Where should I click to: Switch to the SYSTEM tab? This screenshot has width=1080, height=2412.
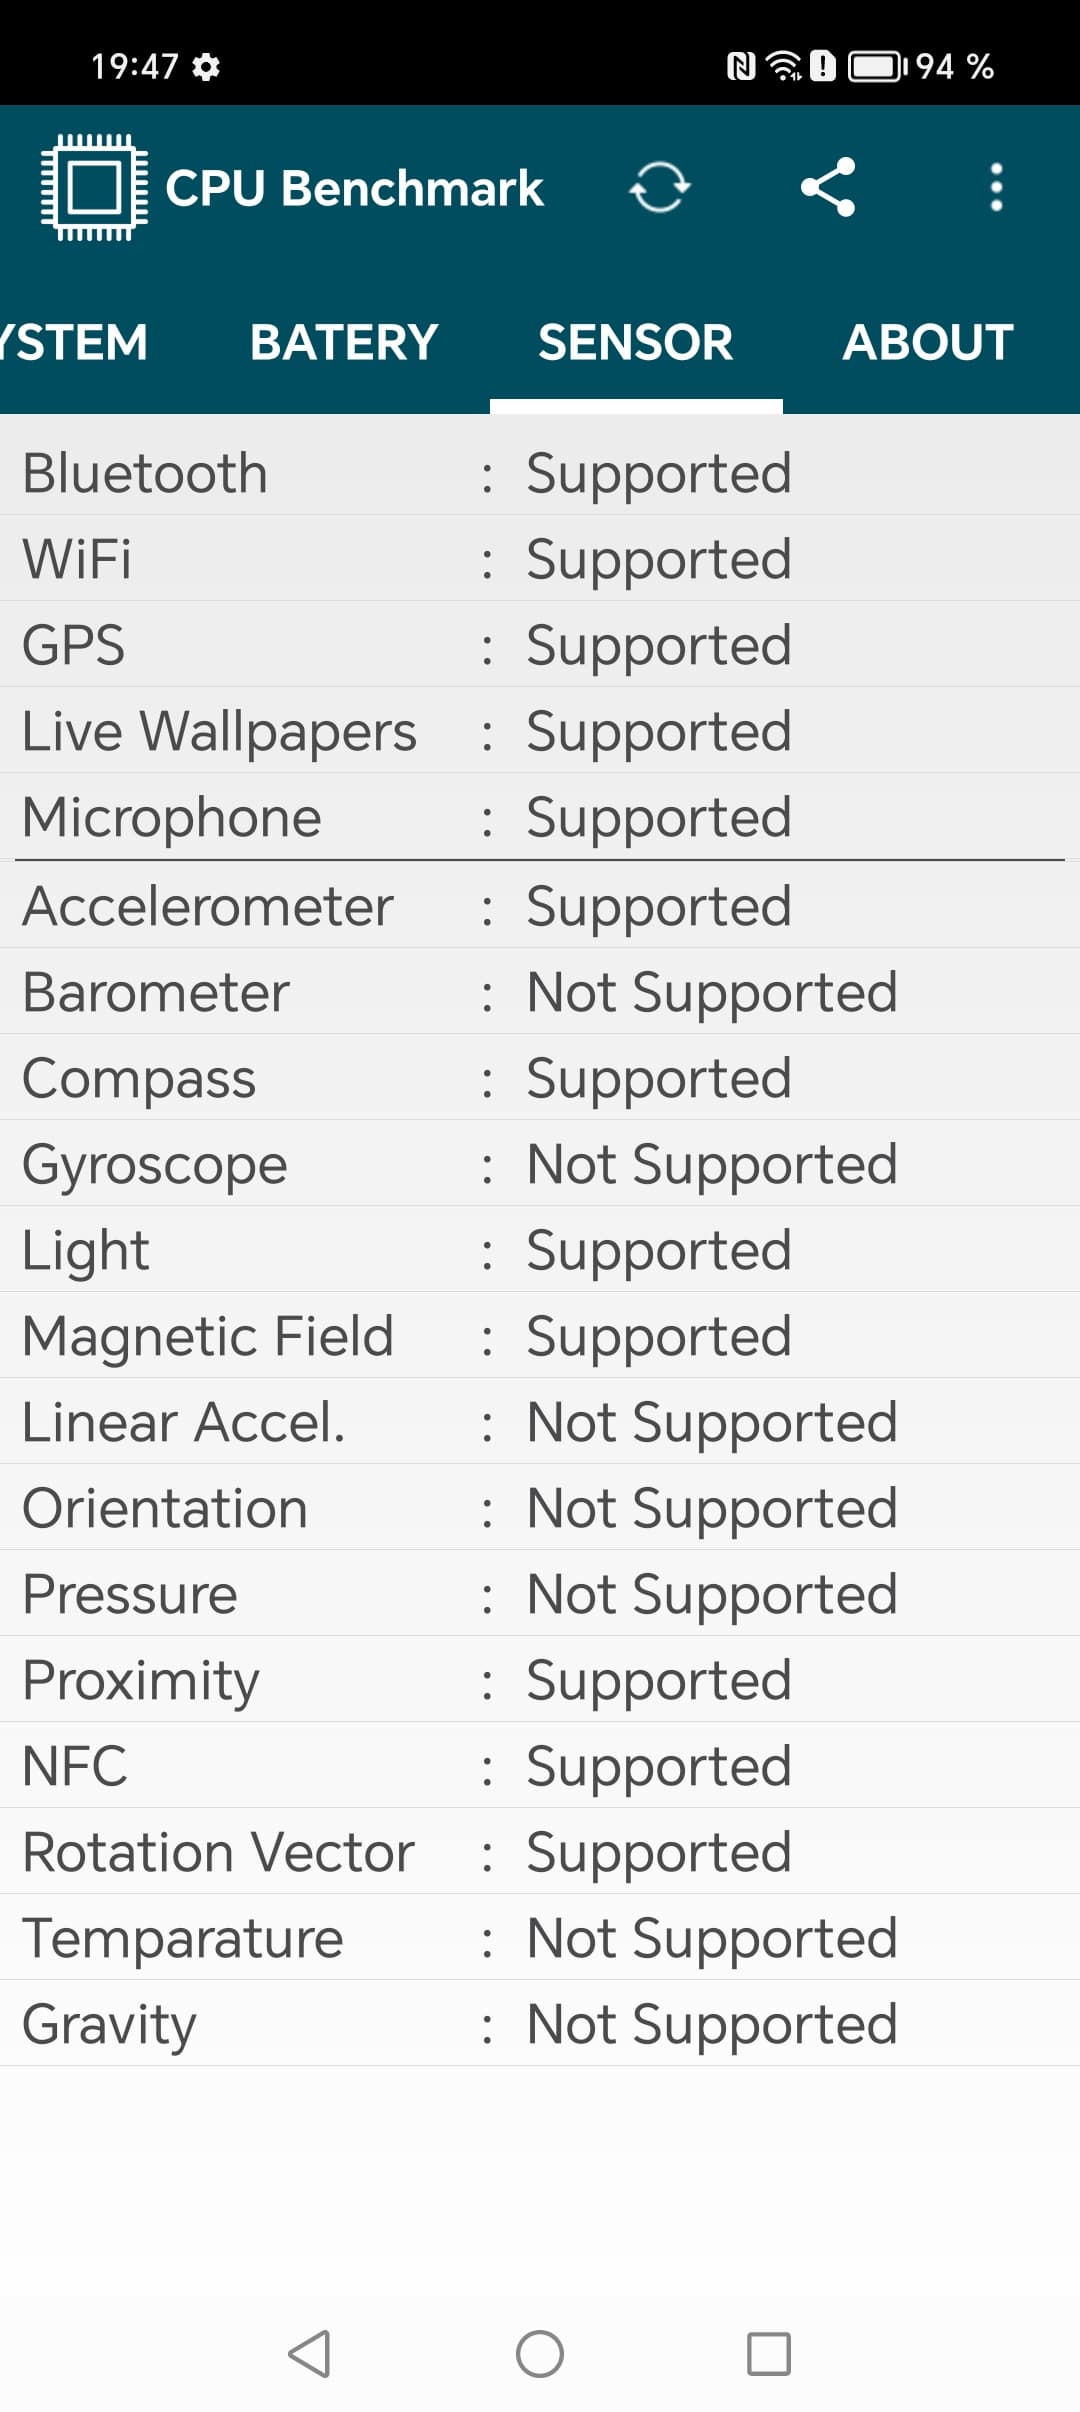point(75,342)
